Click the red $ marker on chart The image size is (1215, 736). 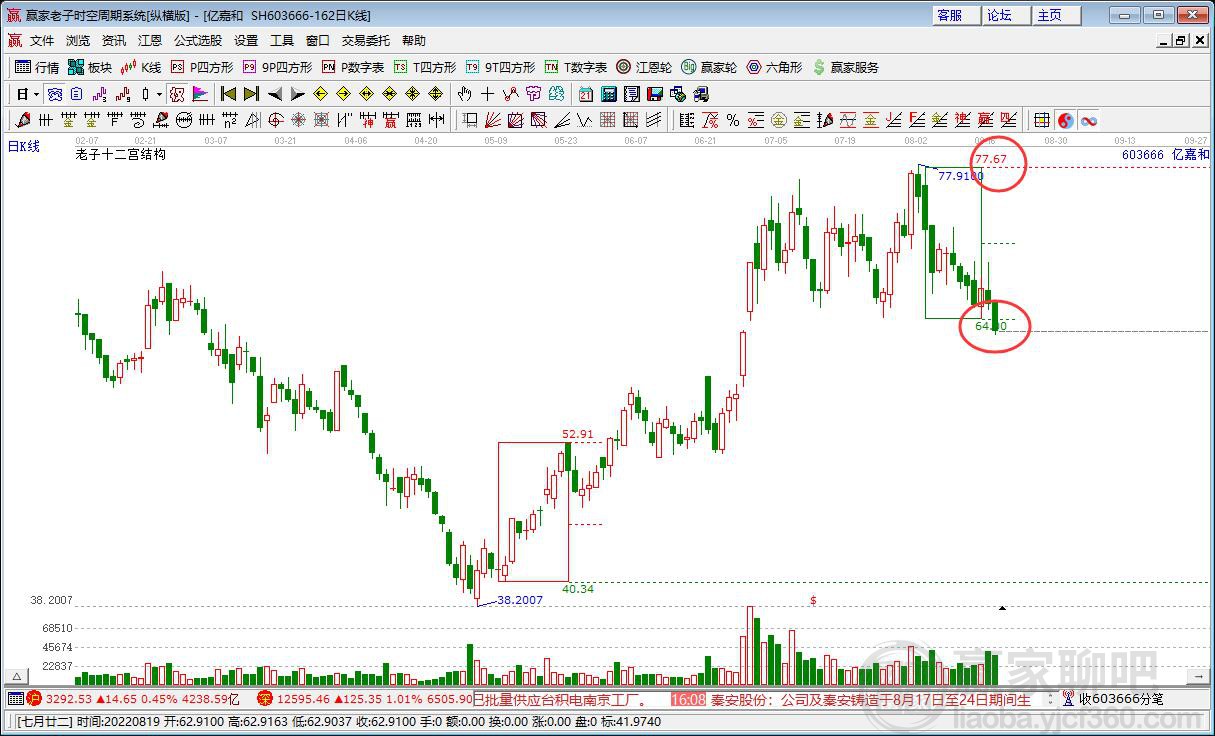813,600
